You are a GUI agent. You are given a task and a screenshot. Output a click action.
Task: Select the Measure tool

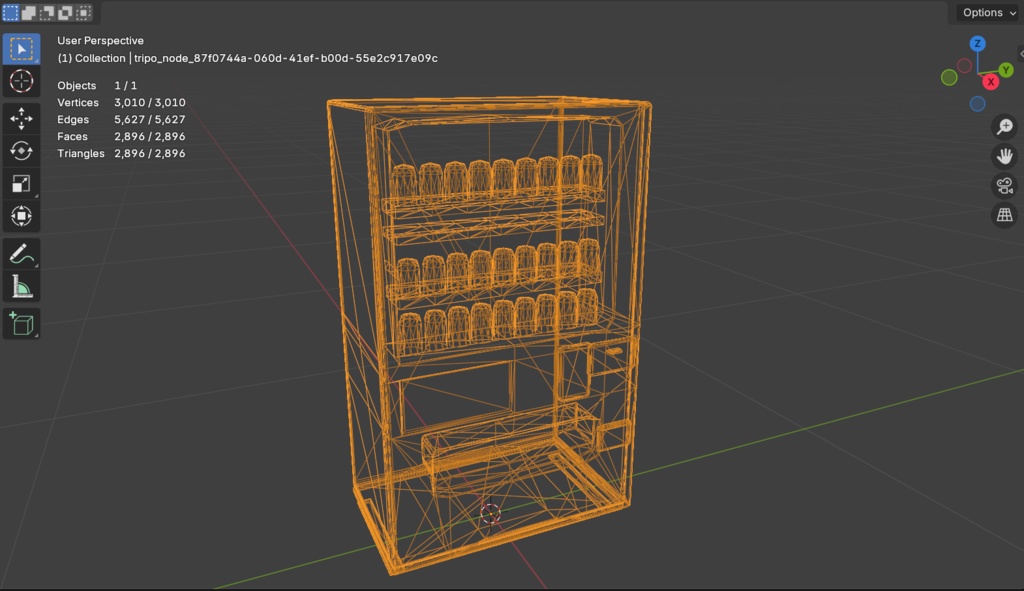20,288
